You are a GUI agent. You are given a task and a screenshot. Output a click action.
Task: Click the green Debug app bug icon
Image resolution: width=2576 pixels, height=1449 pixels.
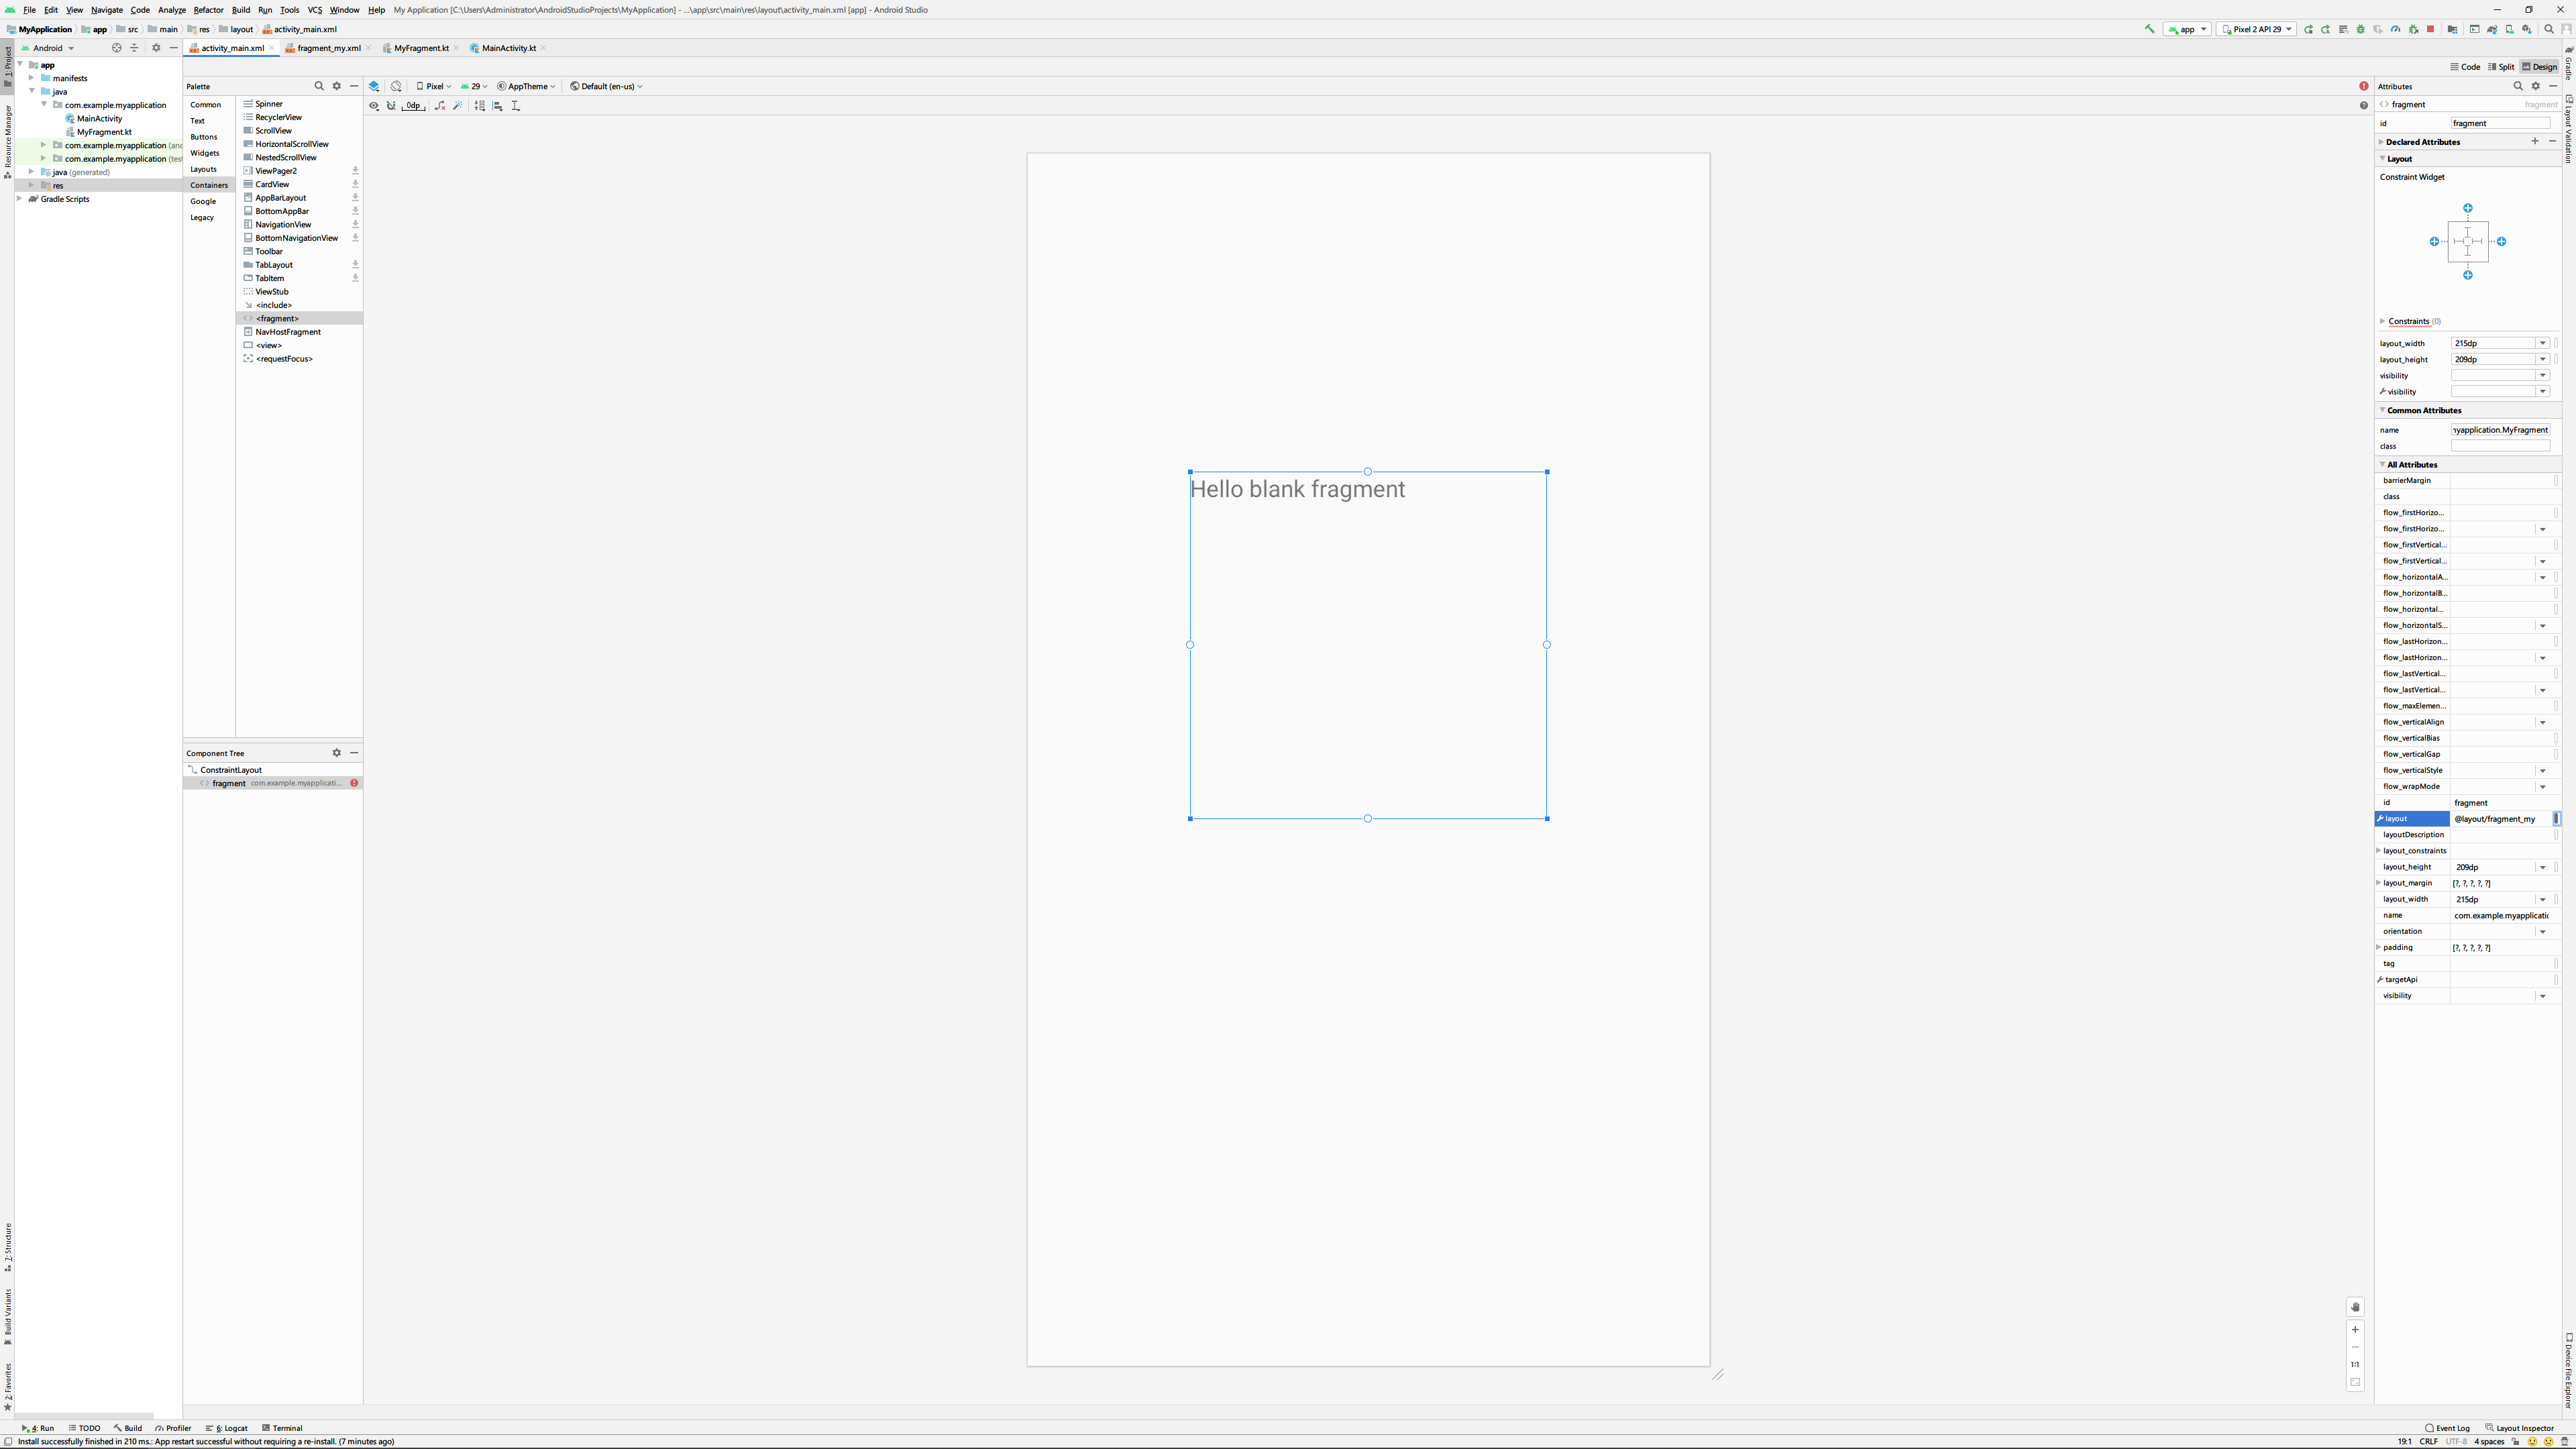coord(2361,29)
